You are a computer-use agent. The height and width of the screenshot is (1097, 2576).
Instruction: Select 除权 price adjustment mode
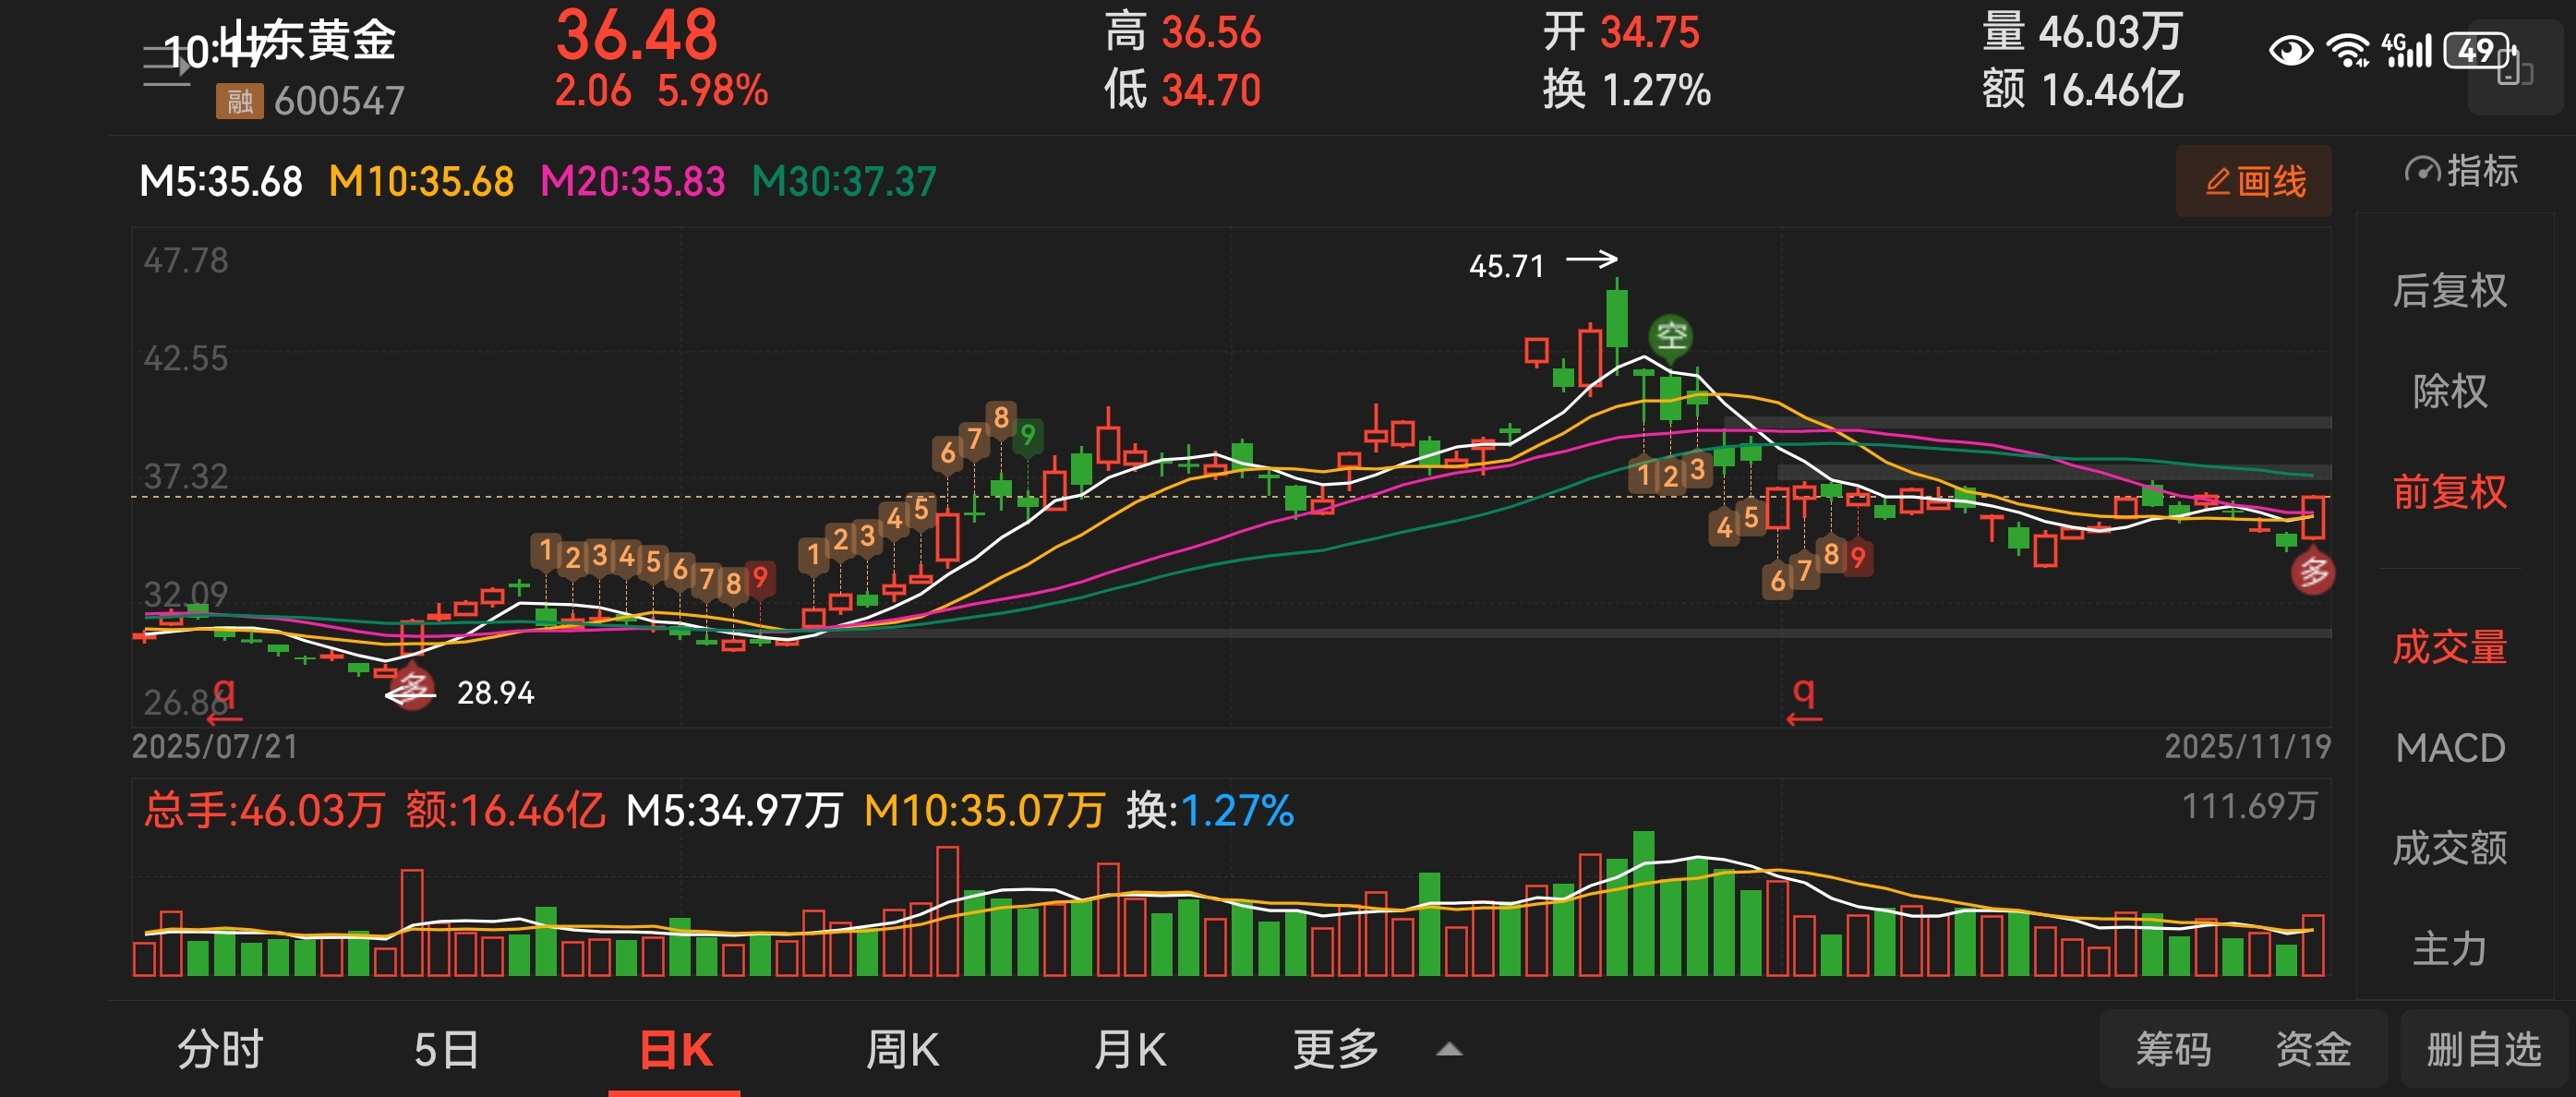coord(2449,391)
